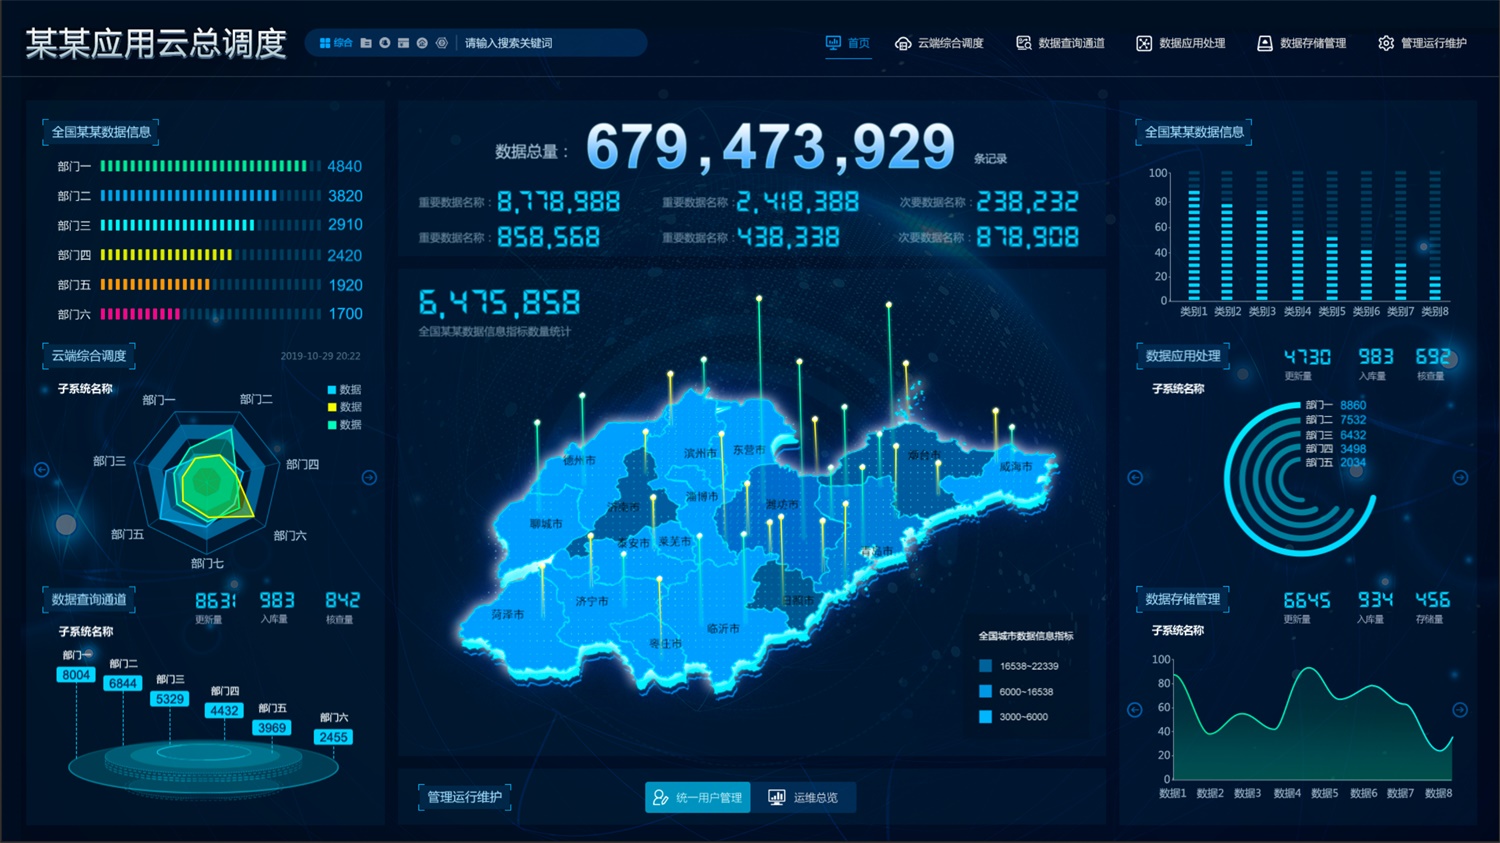Advance the 数据应用处理 ring chart right arrow
The width and height of the screenshot is (1500, 843).
pos(1460,478)
